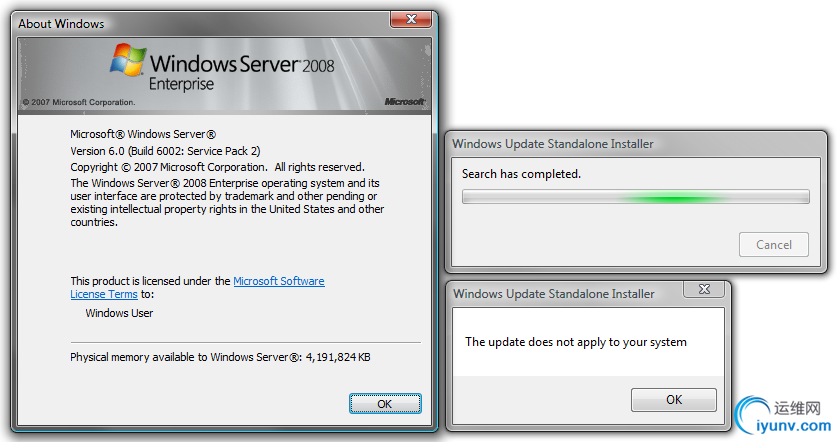
Task: Select "The update does not apply to your system" text
Action: tap(576, 342)
